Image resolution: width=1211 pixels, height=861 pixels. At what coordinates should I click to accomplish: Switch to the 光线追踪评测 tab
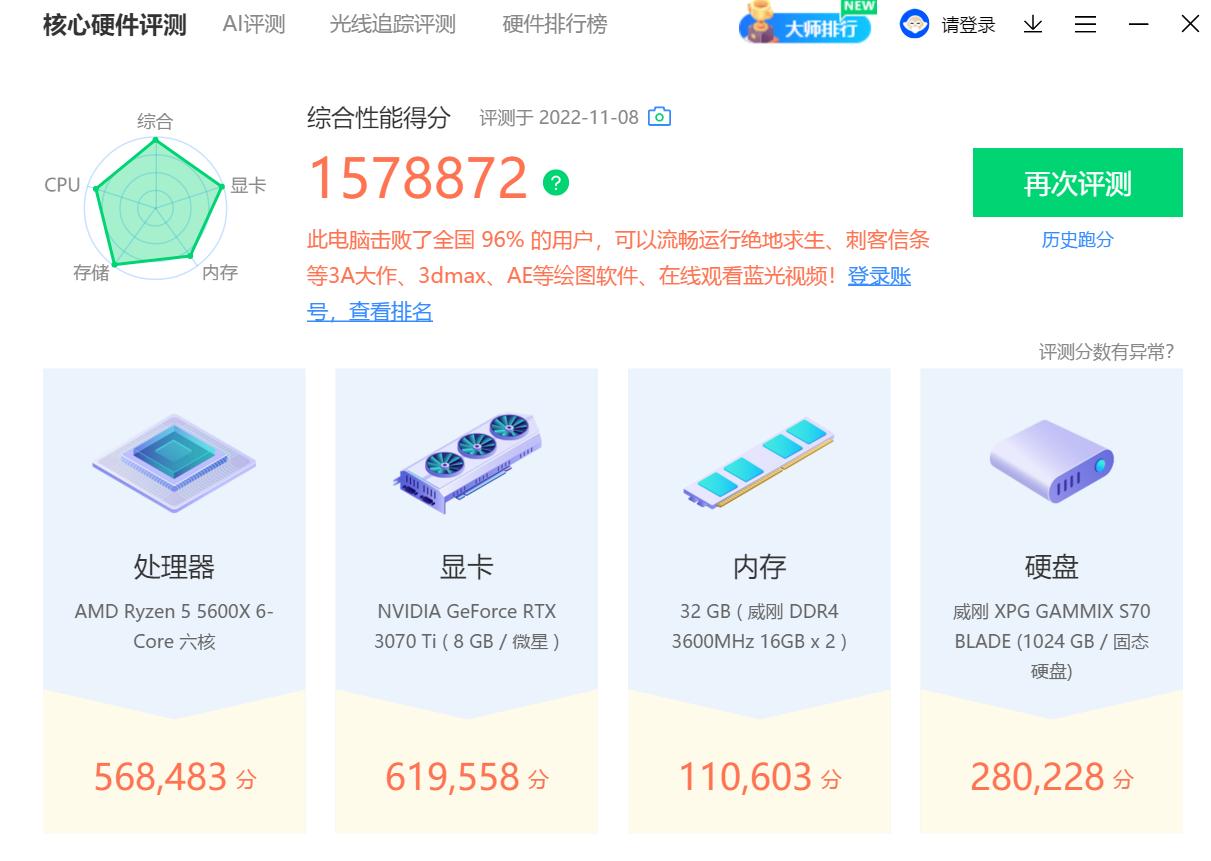point(392,24)
